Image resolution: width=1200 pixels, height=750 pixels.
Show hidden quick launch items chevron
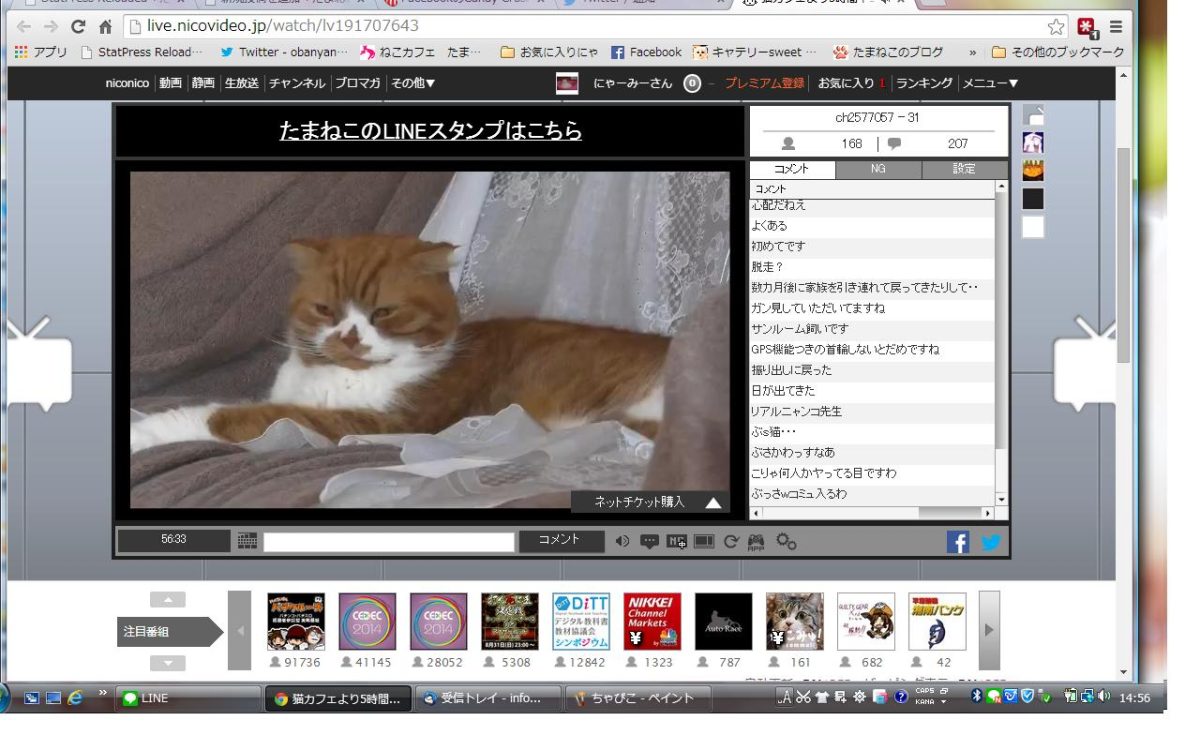tap(102, 693)
